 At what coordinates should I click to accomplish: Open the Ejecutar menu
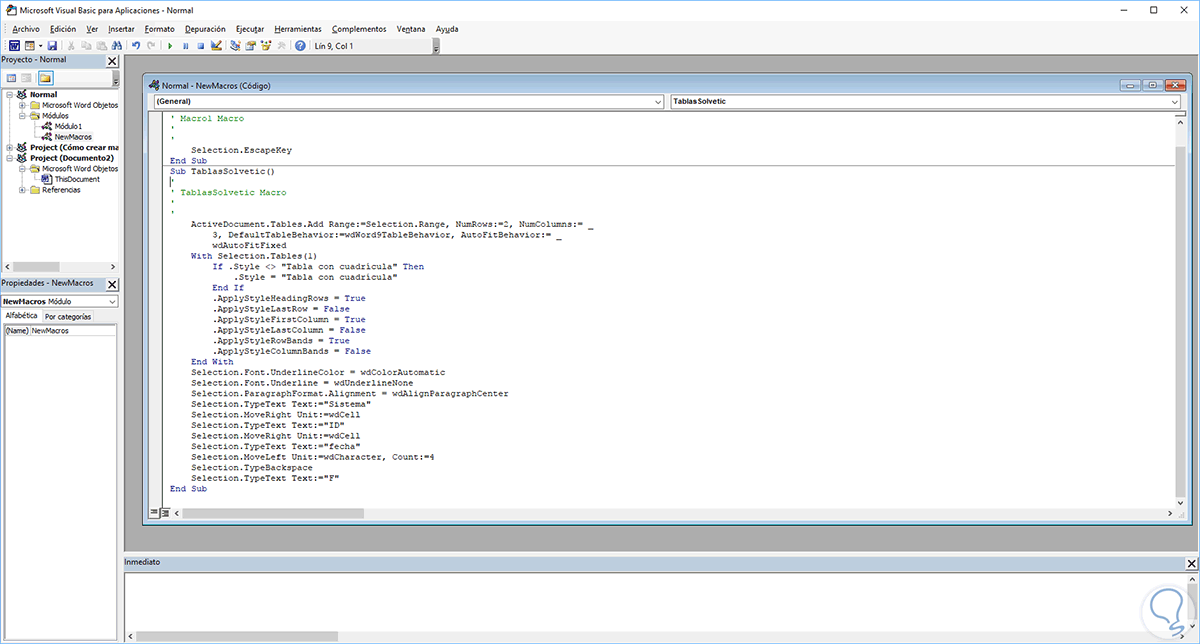point(250,29)
